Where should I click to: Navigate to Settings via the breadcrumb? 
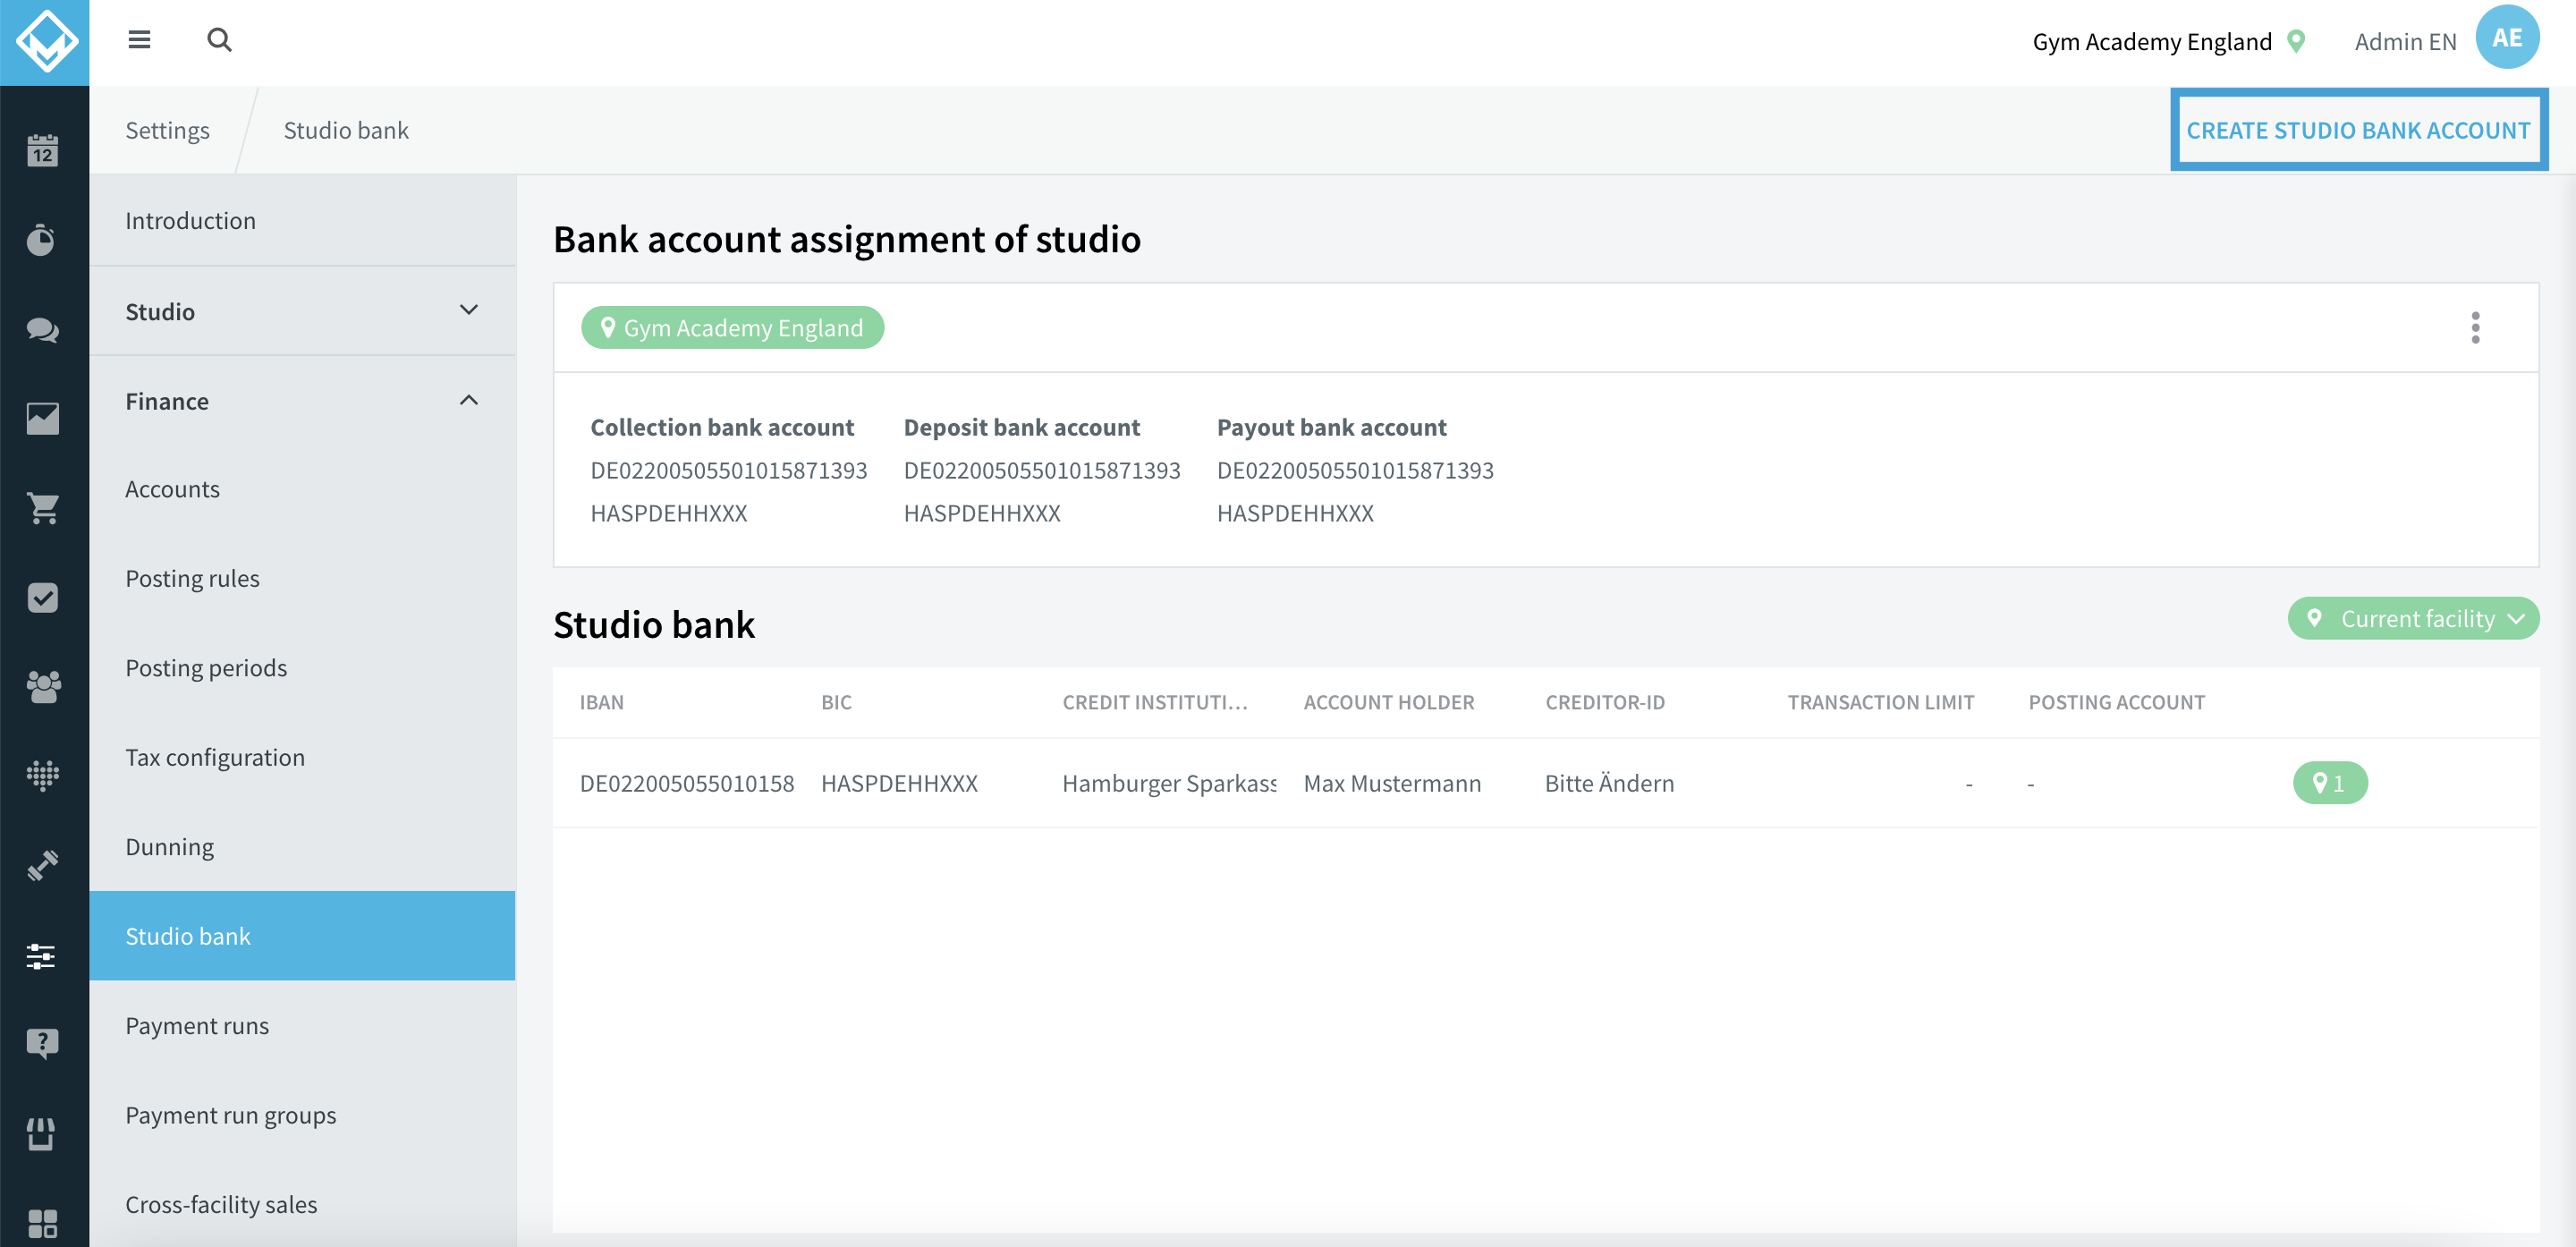point(168,130)
